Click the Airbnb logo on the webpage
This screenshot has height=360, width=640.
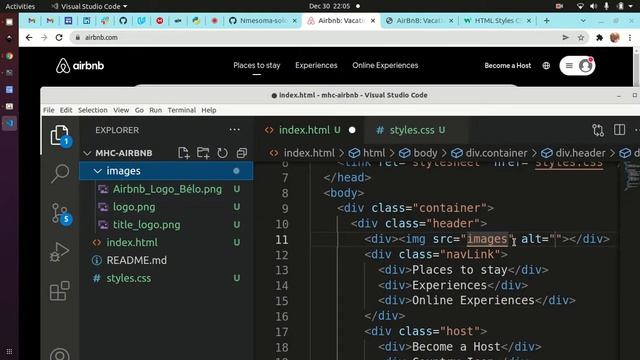click(x=80, y=65)
